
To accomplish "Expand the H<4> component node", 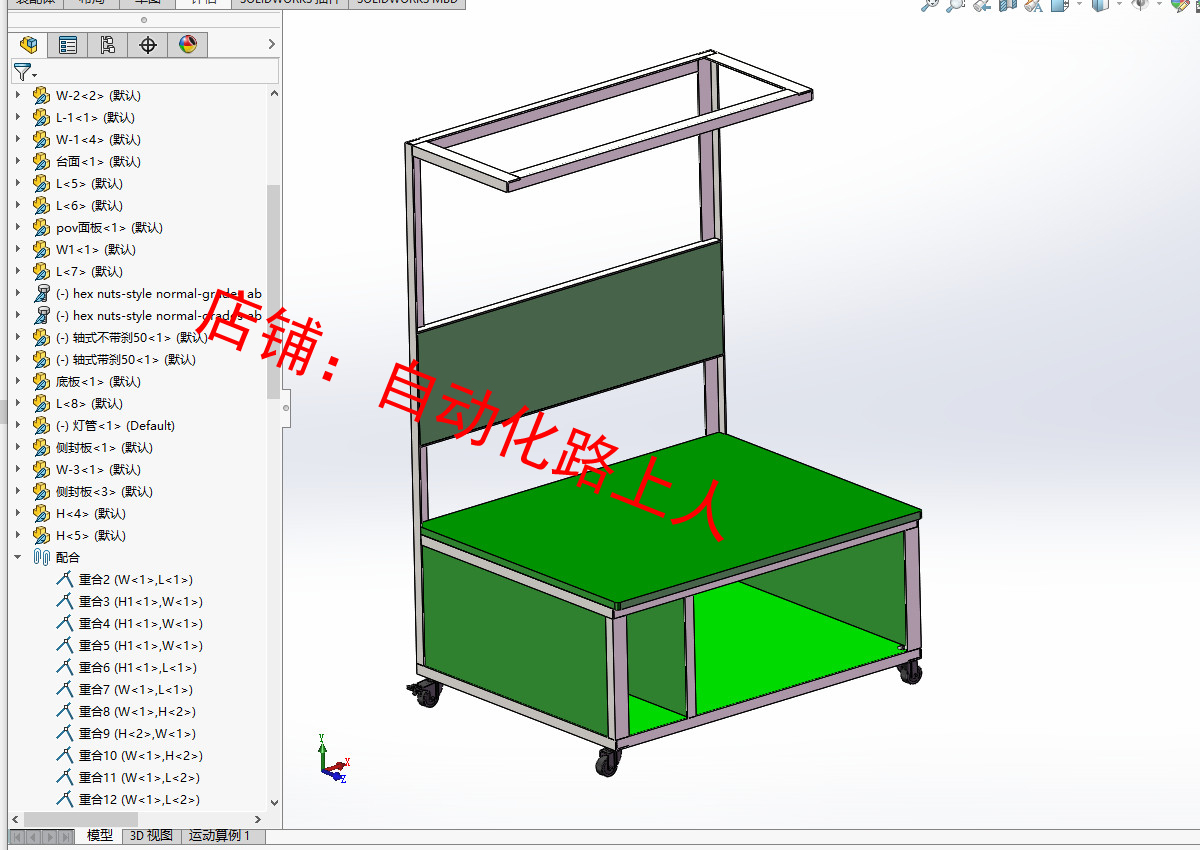I will tap(17, 514).
